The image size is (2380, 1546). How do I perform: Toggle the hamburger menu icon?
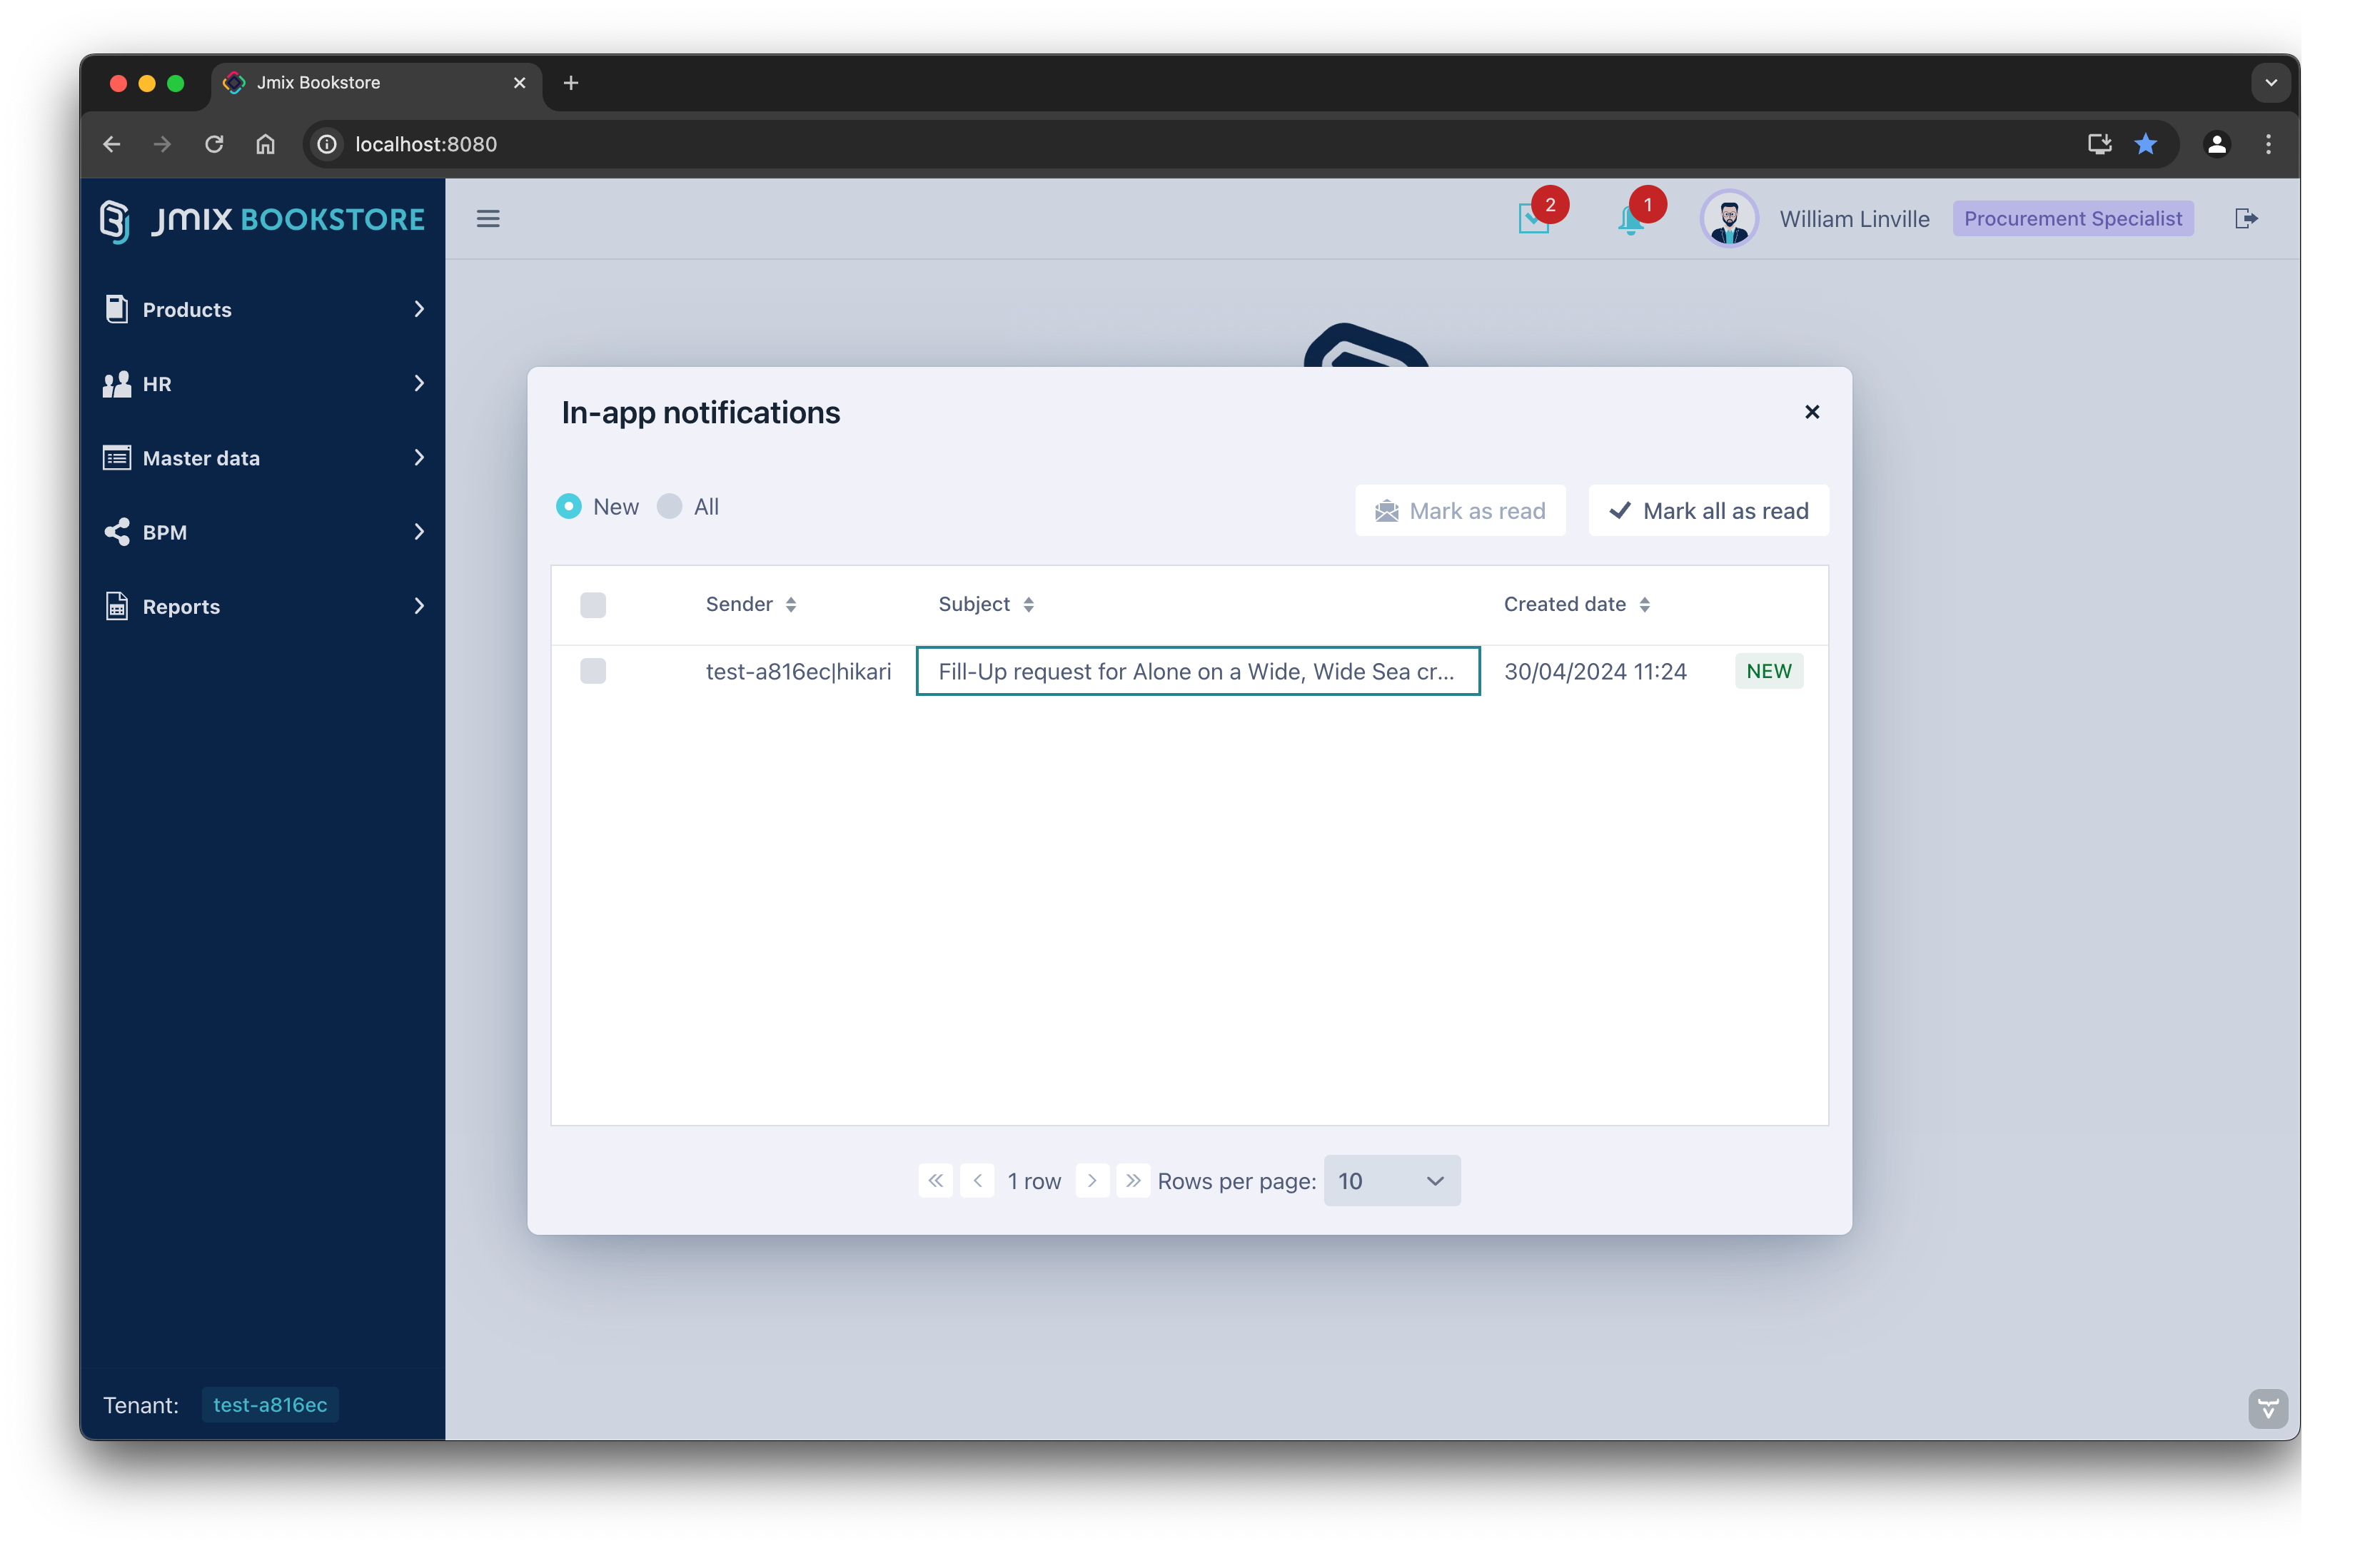tap(488, 219)
